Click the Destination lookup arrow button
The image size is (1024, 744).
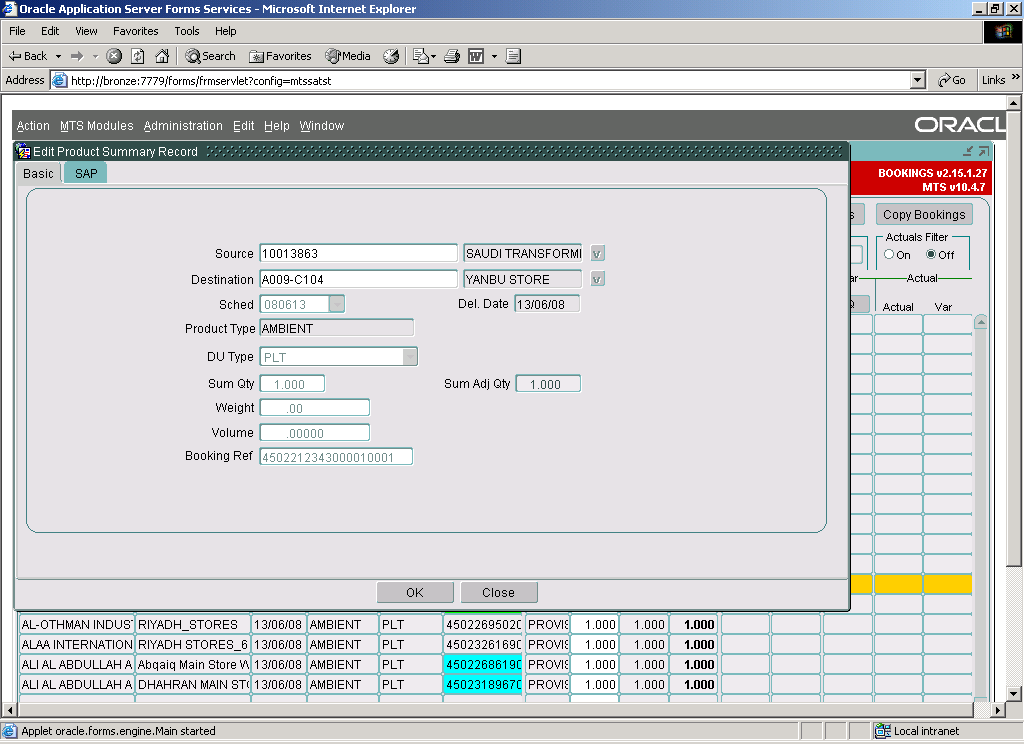(597, 280)
